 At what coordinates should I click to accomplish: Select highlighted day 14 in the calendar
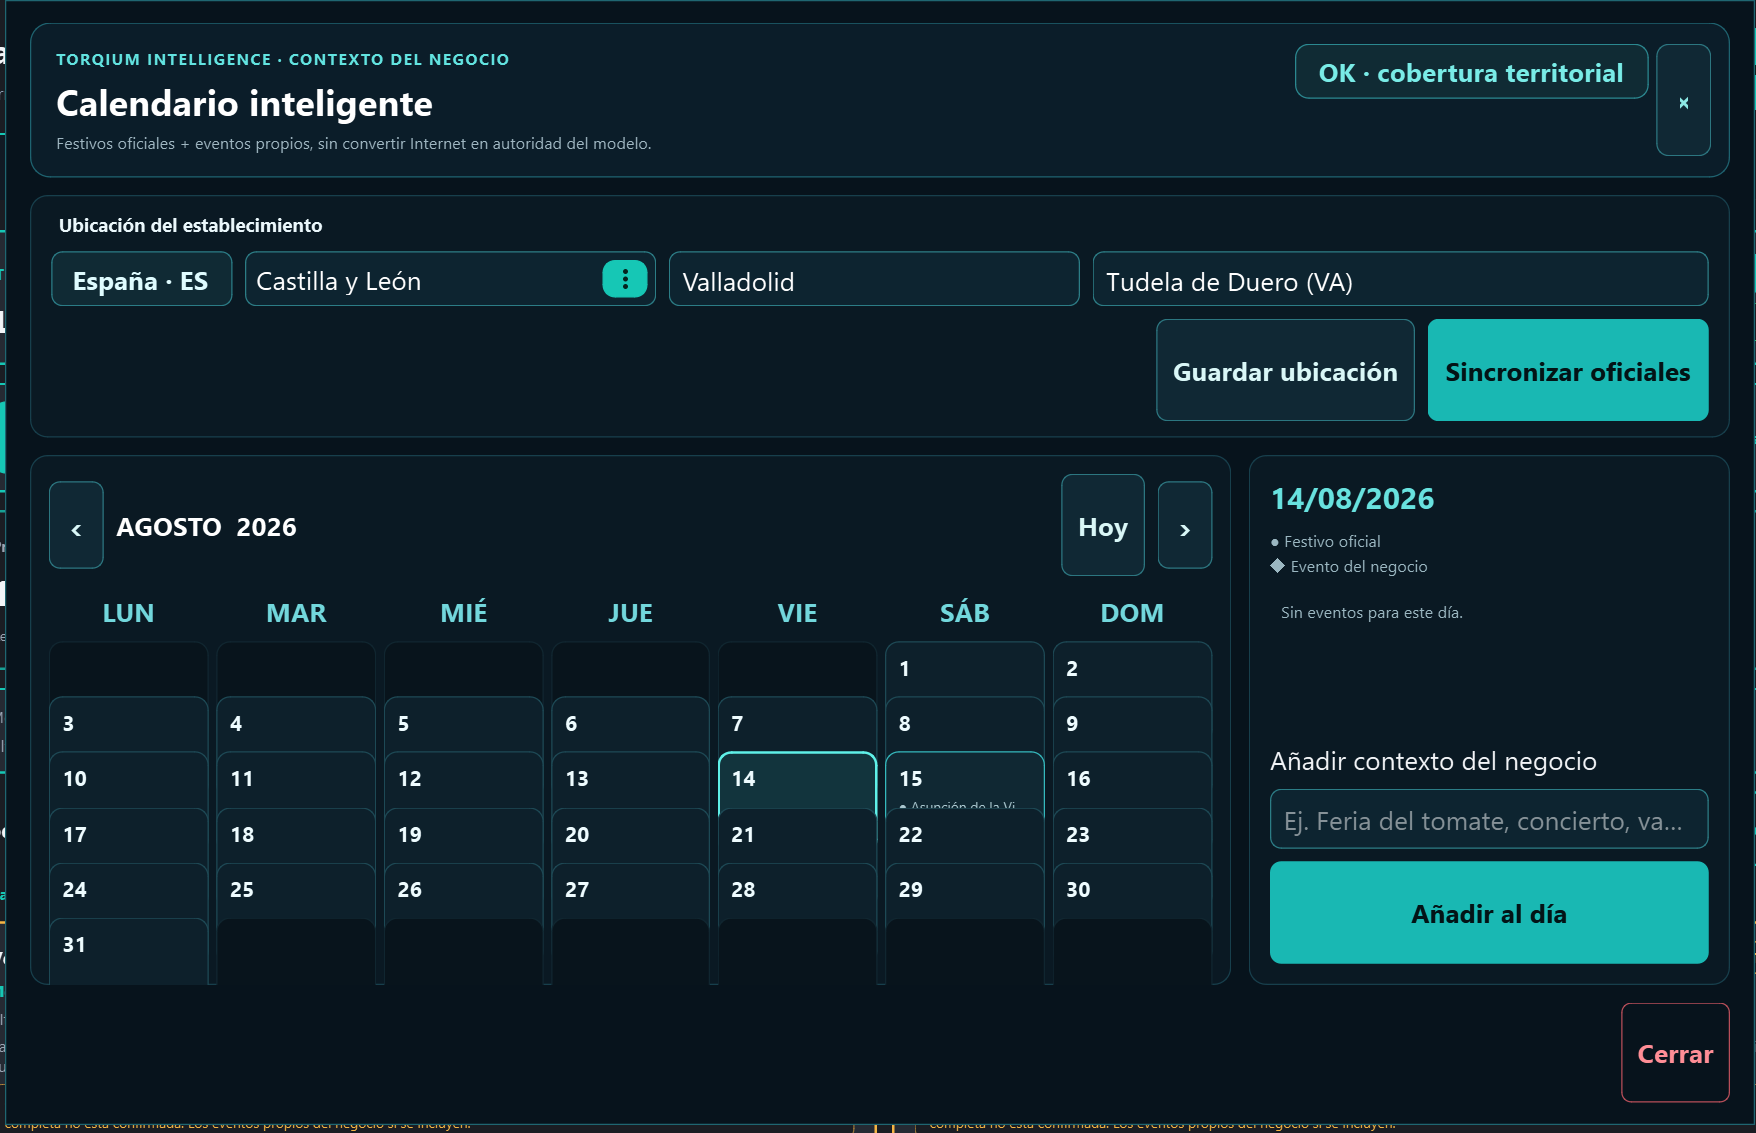click(x=798, y=780)
